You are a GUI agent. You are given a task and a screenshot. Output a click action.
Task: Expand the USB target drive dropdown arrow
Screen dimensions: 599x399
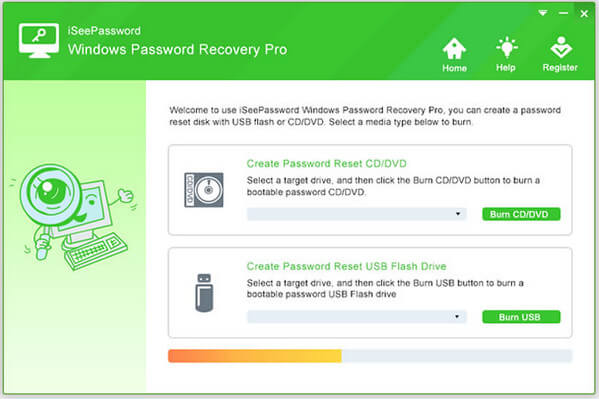(x=457, y=316)
